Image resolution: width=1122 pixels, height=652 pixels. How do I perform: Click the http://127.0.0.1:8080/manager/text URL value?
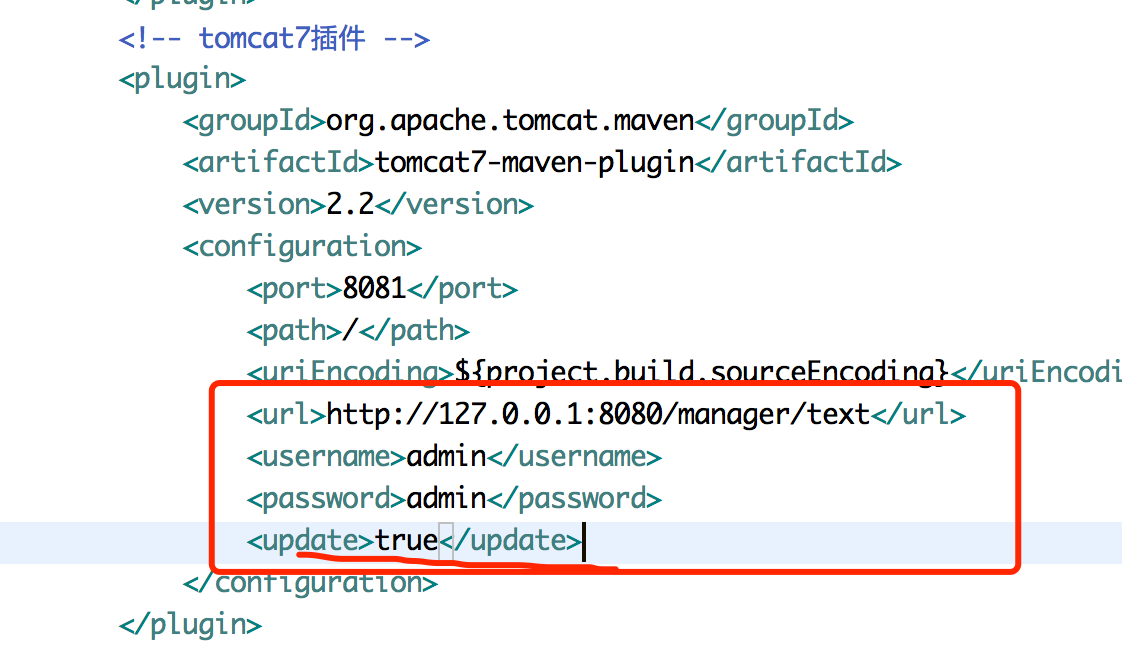pos(598,414)
